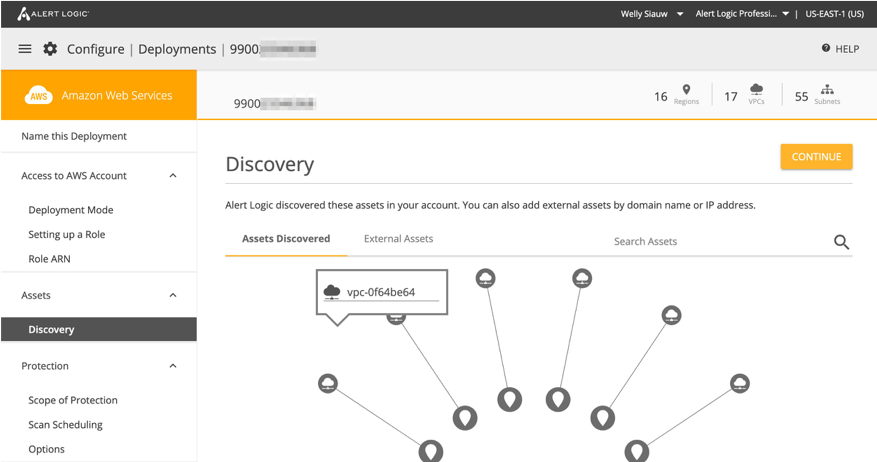Open the Welly Siauw user dropdown
877x462 pixels.
pos(652,14)
